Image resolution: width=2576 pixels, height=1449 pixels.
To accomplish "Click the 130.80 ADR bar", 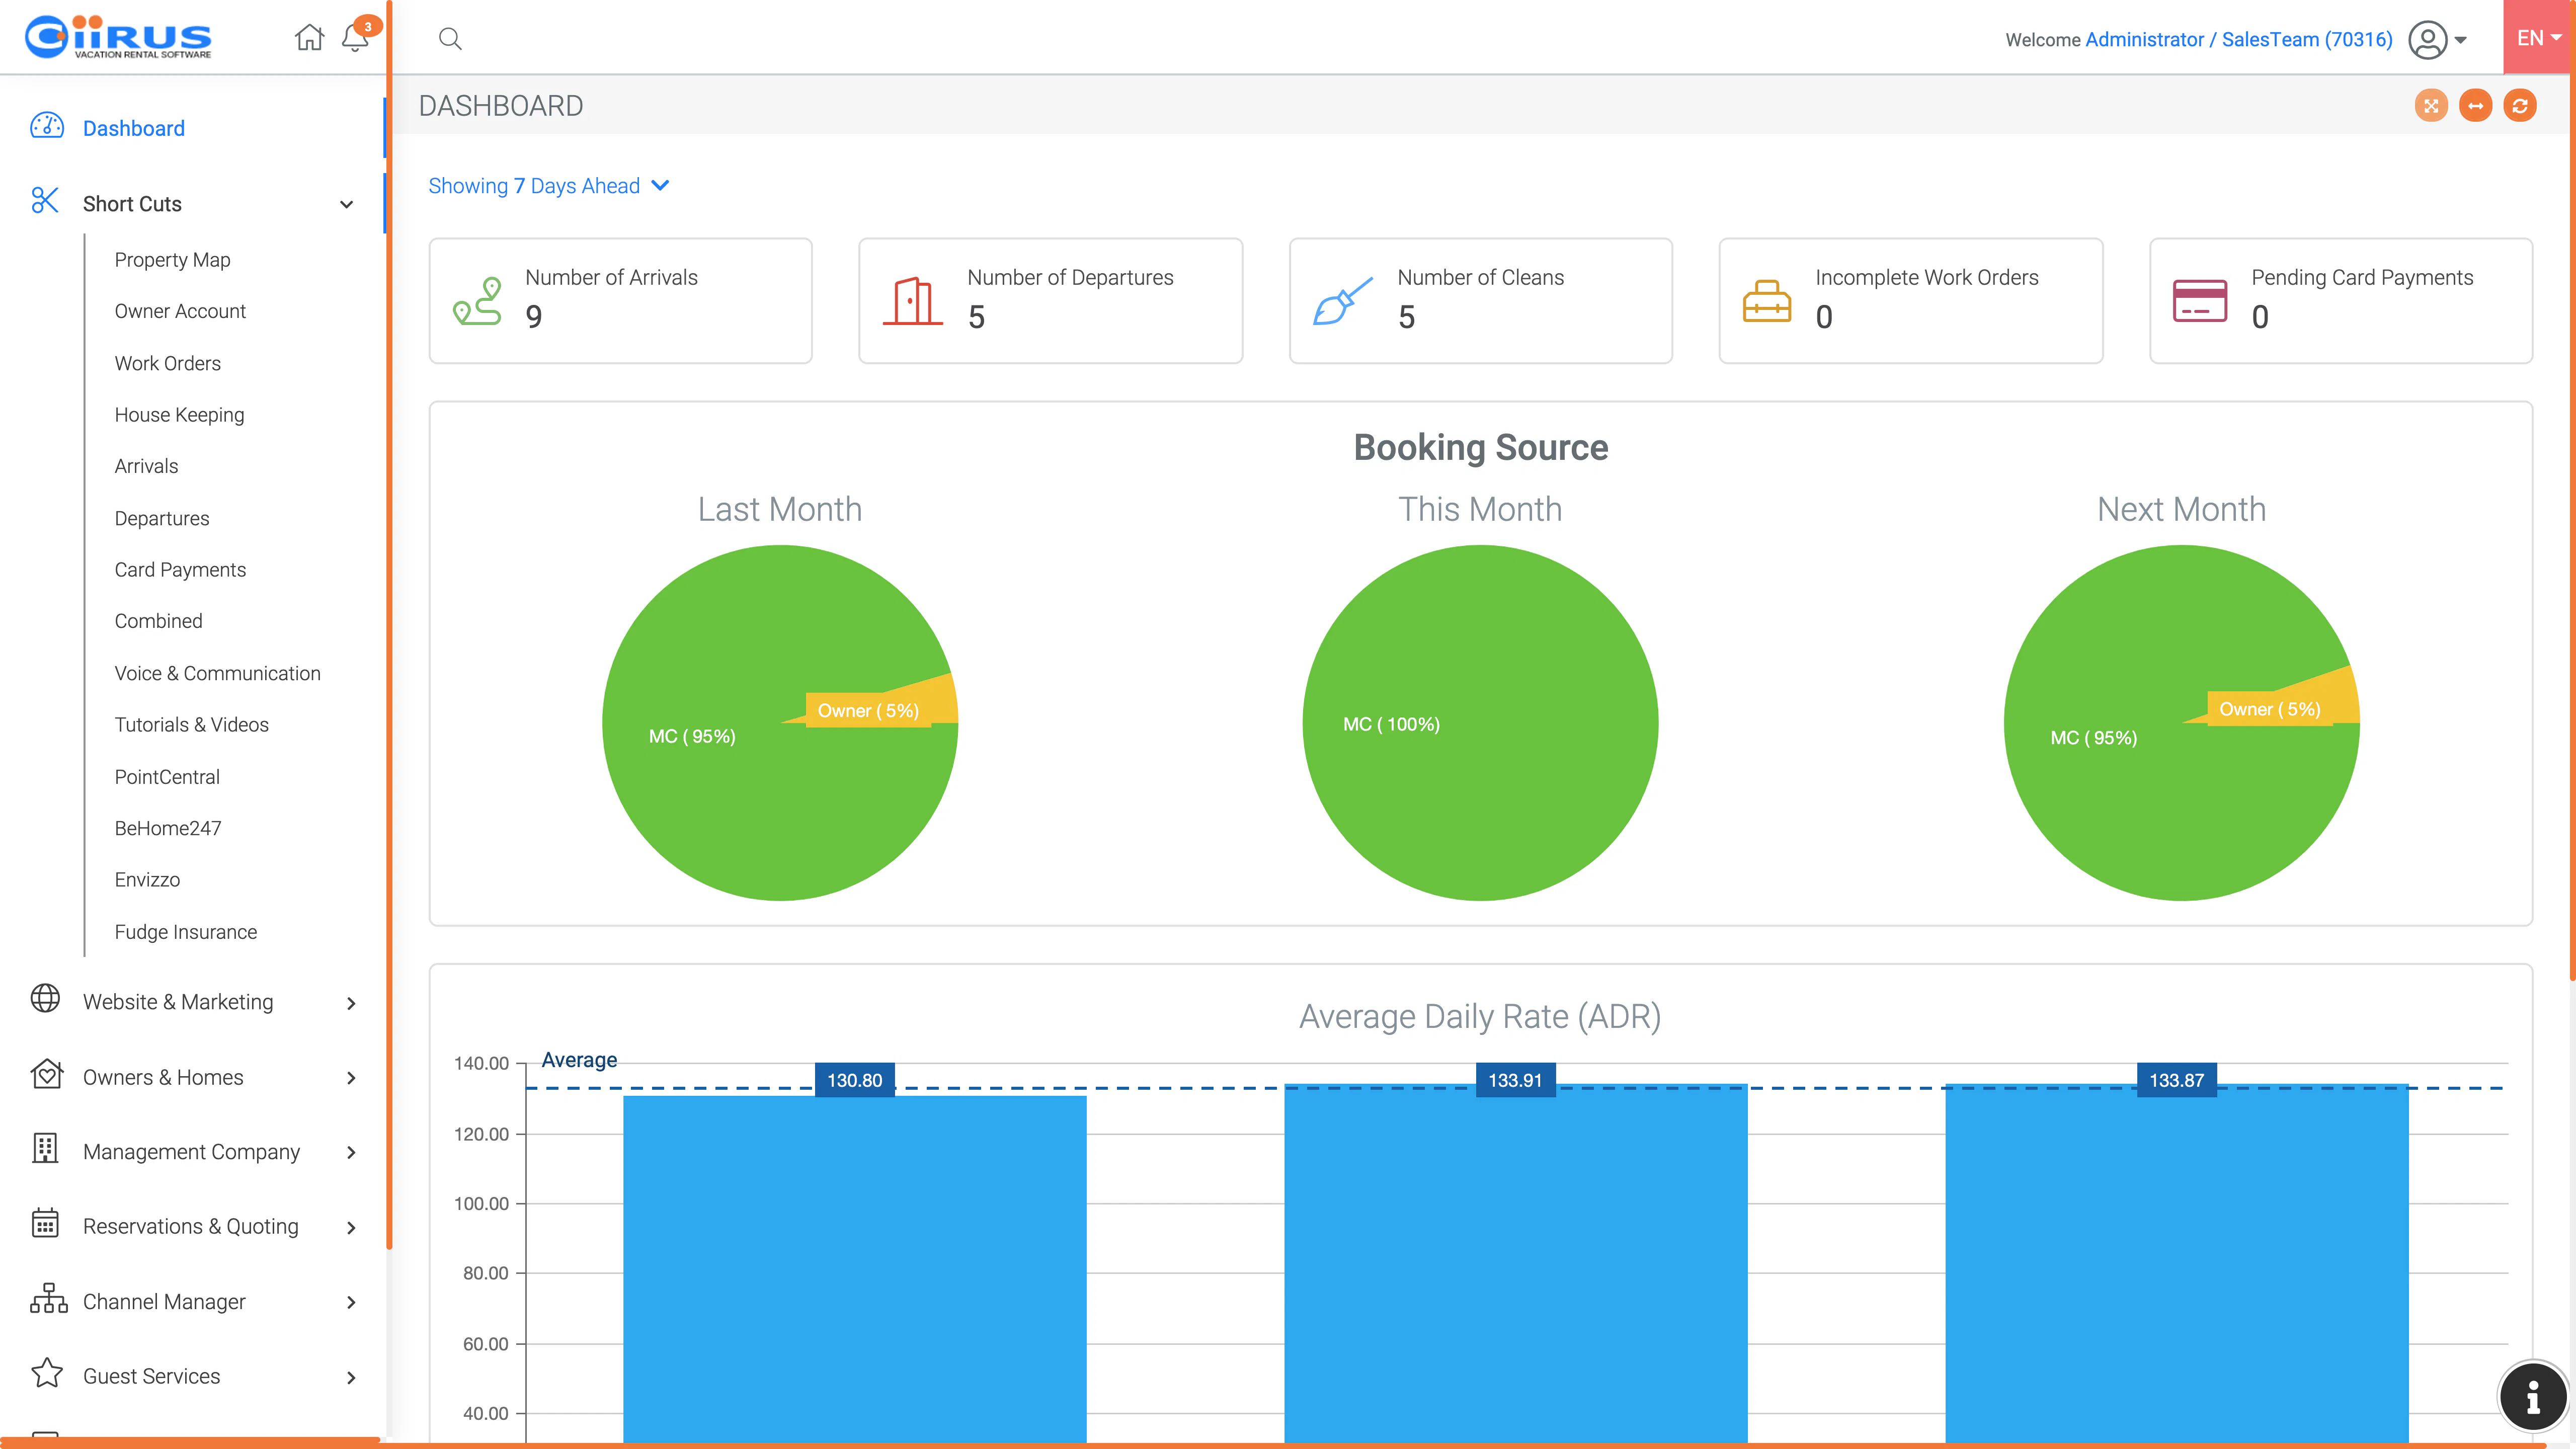I will [x=855, y=1270].
